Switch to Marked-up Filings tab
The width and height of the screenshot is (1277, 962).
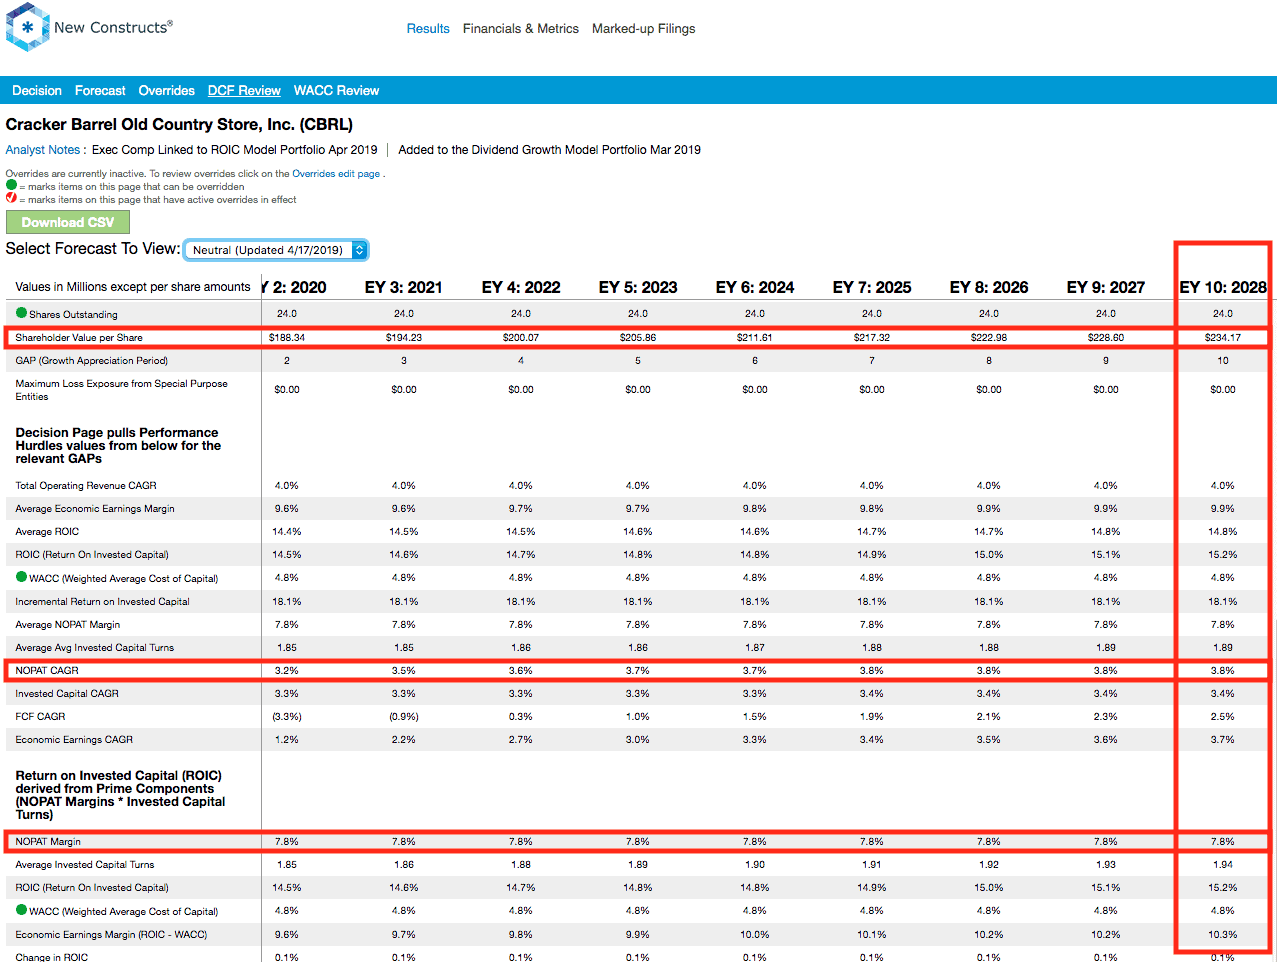pos(644,29)
